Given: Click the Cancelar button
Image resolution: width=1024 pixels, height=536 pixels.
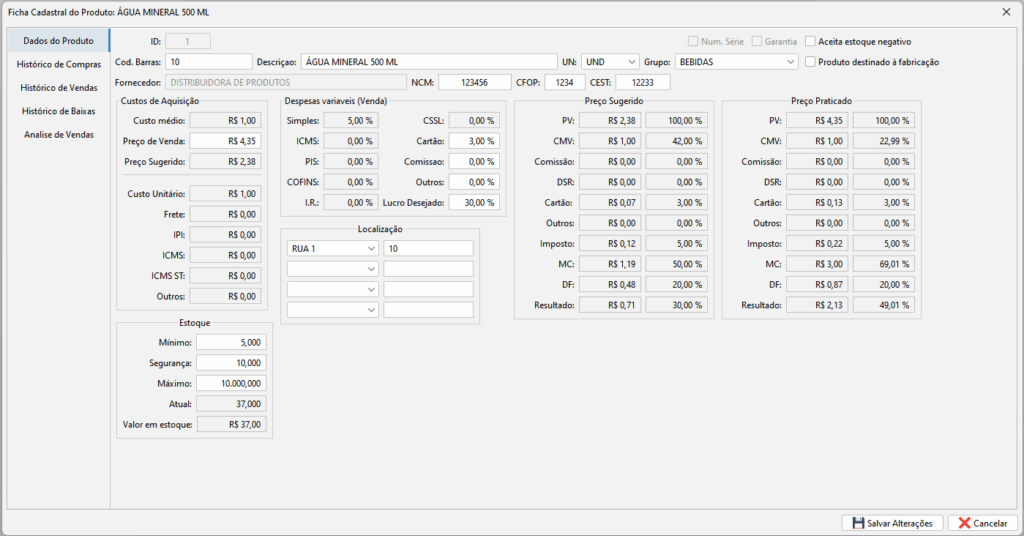Looking at the screenshot, I should tap(982, 523).
